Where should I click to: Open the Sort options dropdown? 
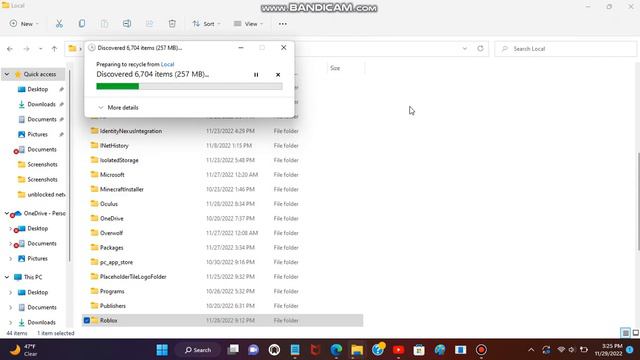pos(206,24)
